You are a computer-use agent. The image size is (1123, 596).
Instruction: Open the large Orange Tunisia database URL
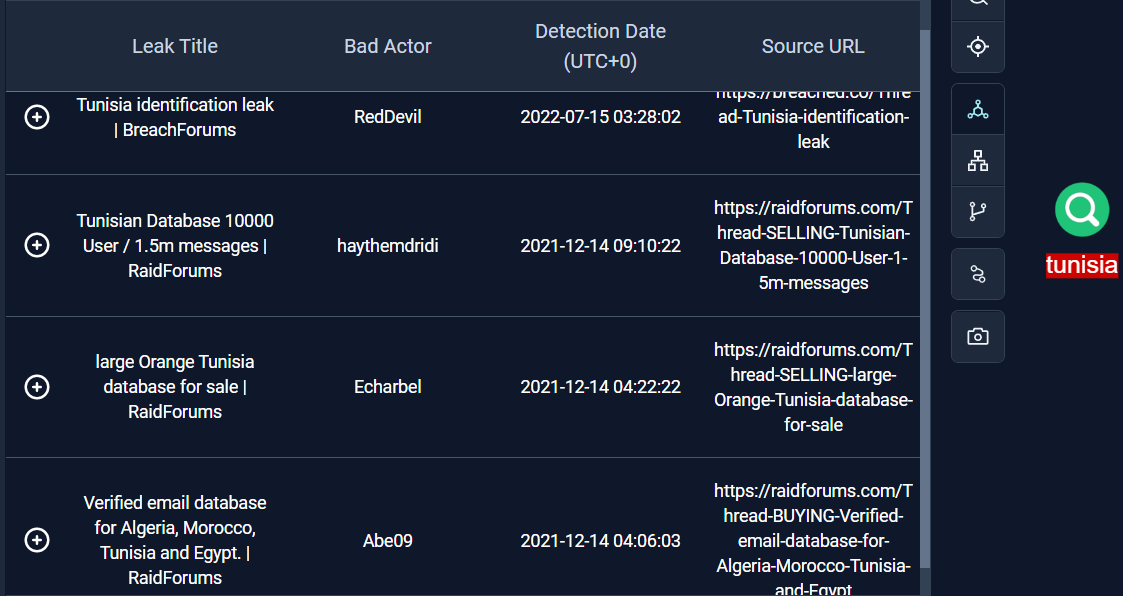coord(813,387)
